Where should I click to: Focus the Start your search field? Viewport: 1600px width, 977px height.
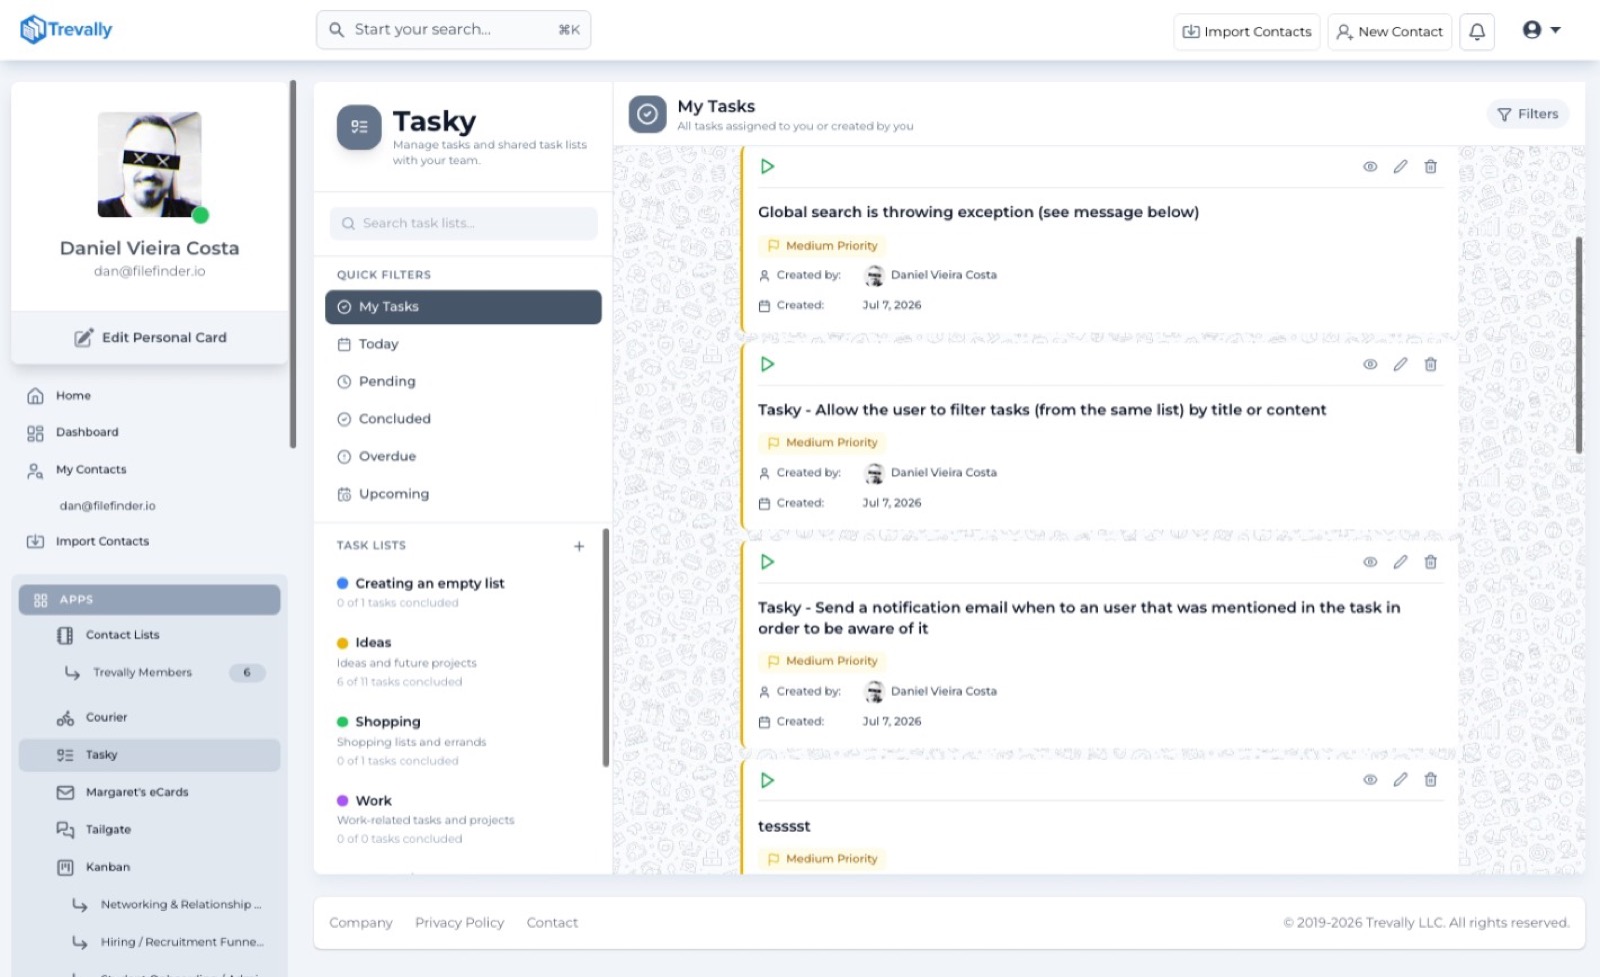click(453, 30)
